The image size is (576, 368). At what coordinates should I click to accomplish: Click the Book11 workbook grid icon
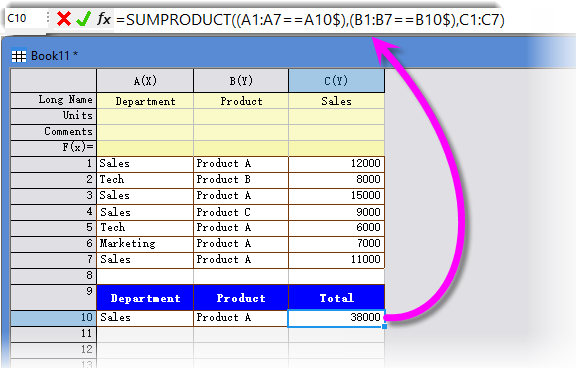19,56
